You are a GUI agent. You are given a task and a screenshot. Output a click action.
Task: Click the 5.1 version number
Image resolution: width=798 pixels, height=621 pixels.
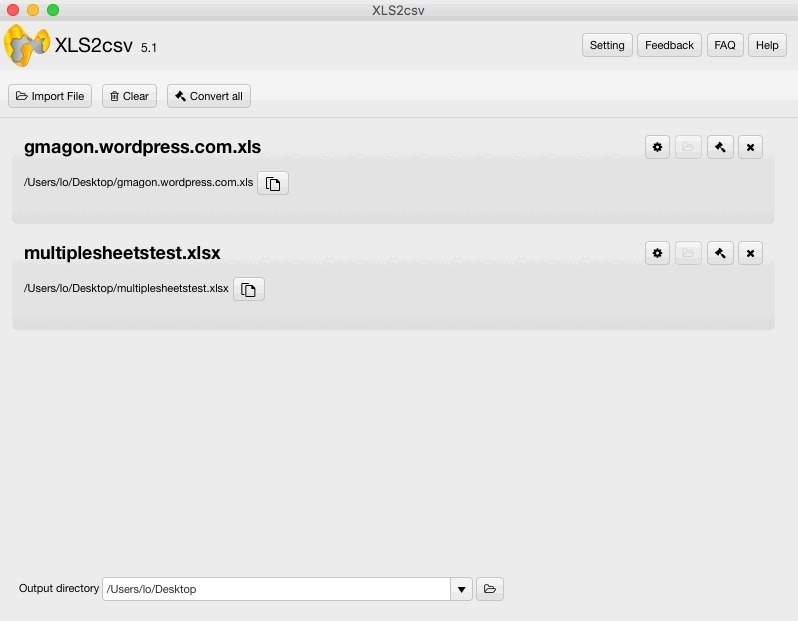pos(149,48)
